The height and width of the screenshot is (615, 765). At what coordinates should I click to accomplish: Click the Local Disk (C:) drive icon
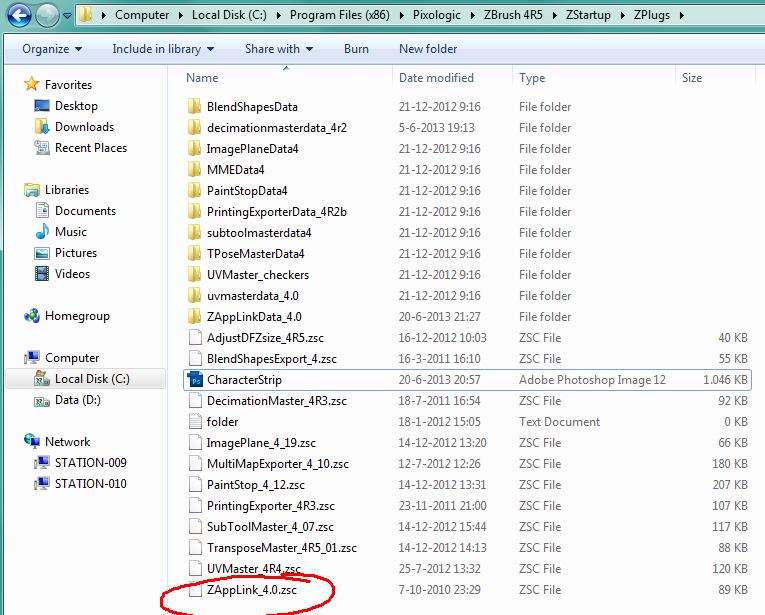(x=42, y=379)
